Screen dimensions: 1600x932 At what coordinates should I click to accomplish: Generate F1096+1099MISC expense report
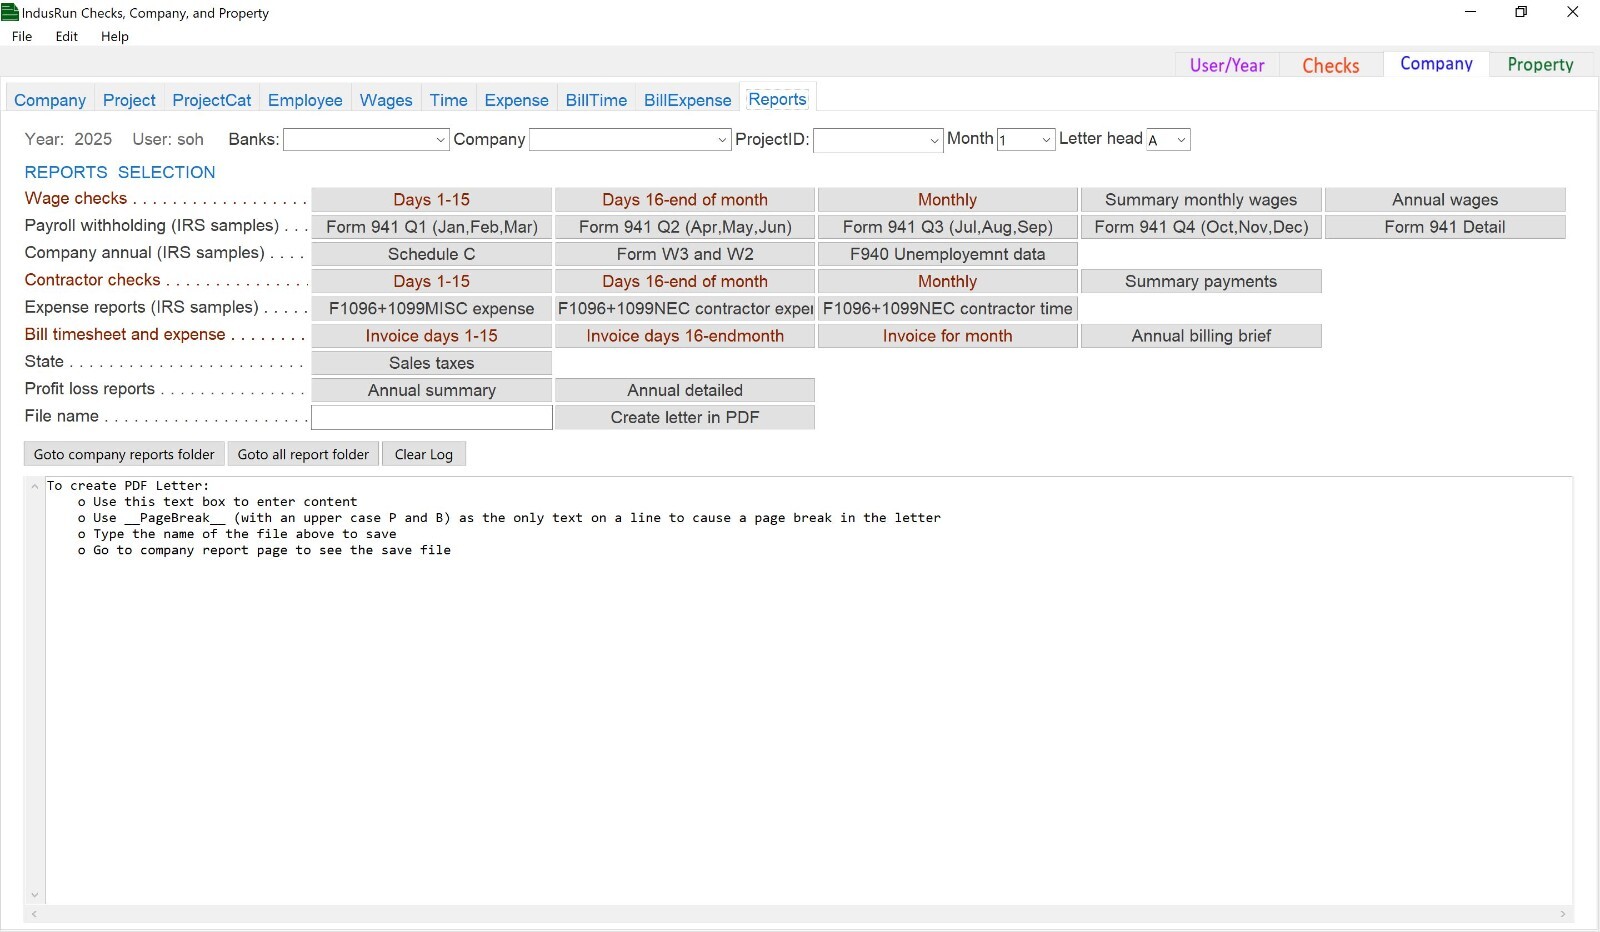(432, 309)
